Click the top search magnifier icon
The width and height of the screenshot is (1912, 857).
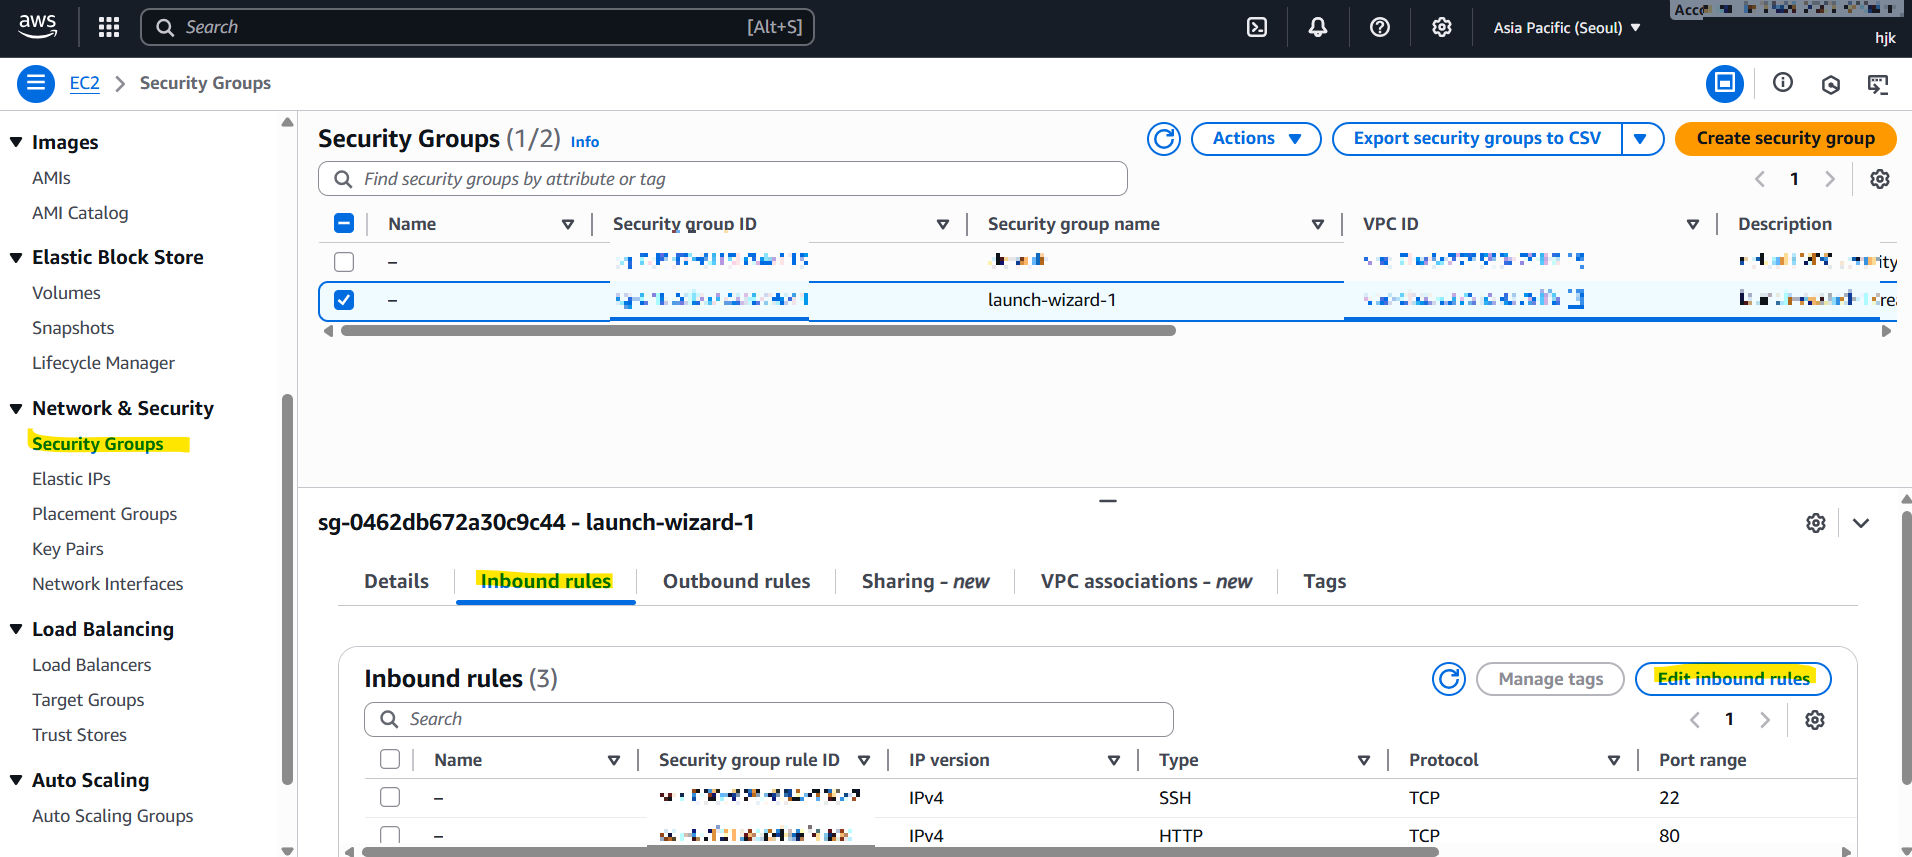tap(165, 27)
